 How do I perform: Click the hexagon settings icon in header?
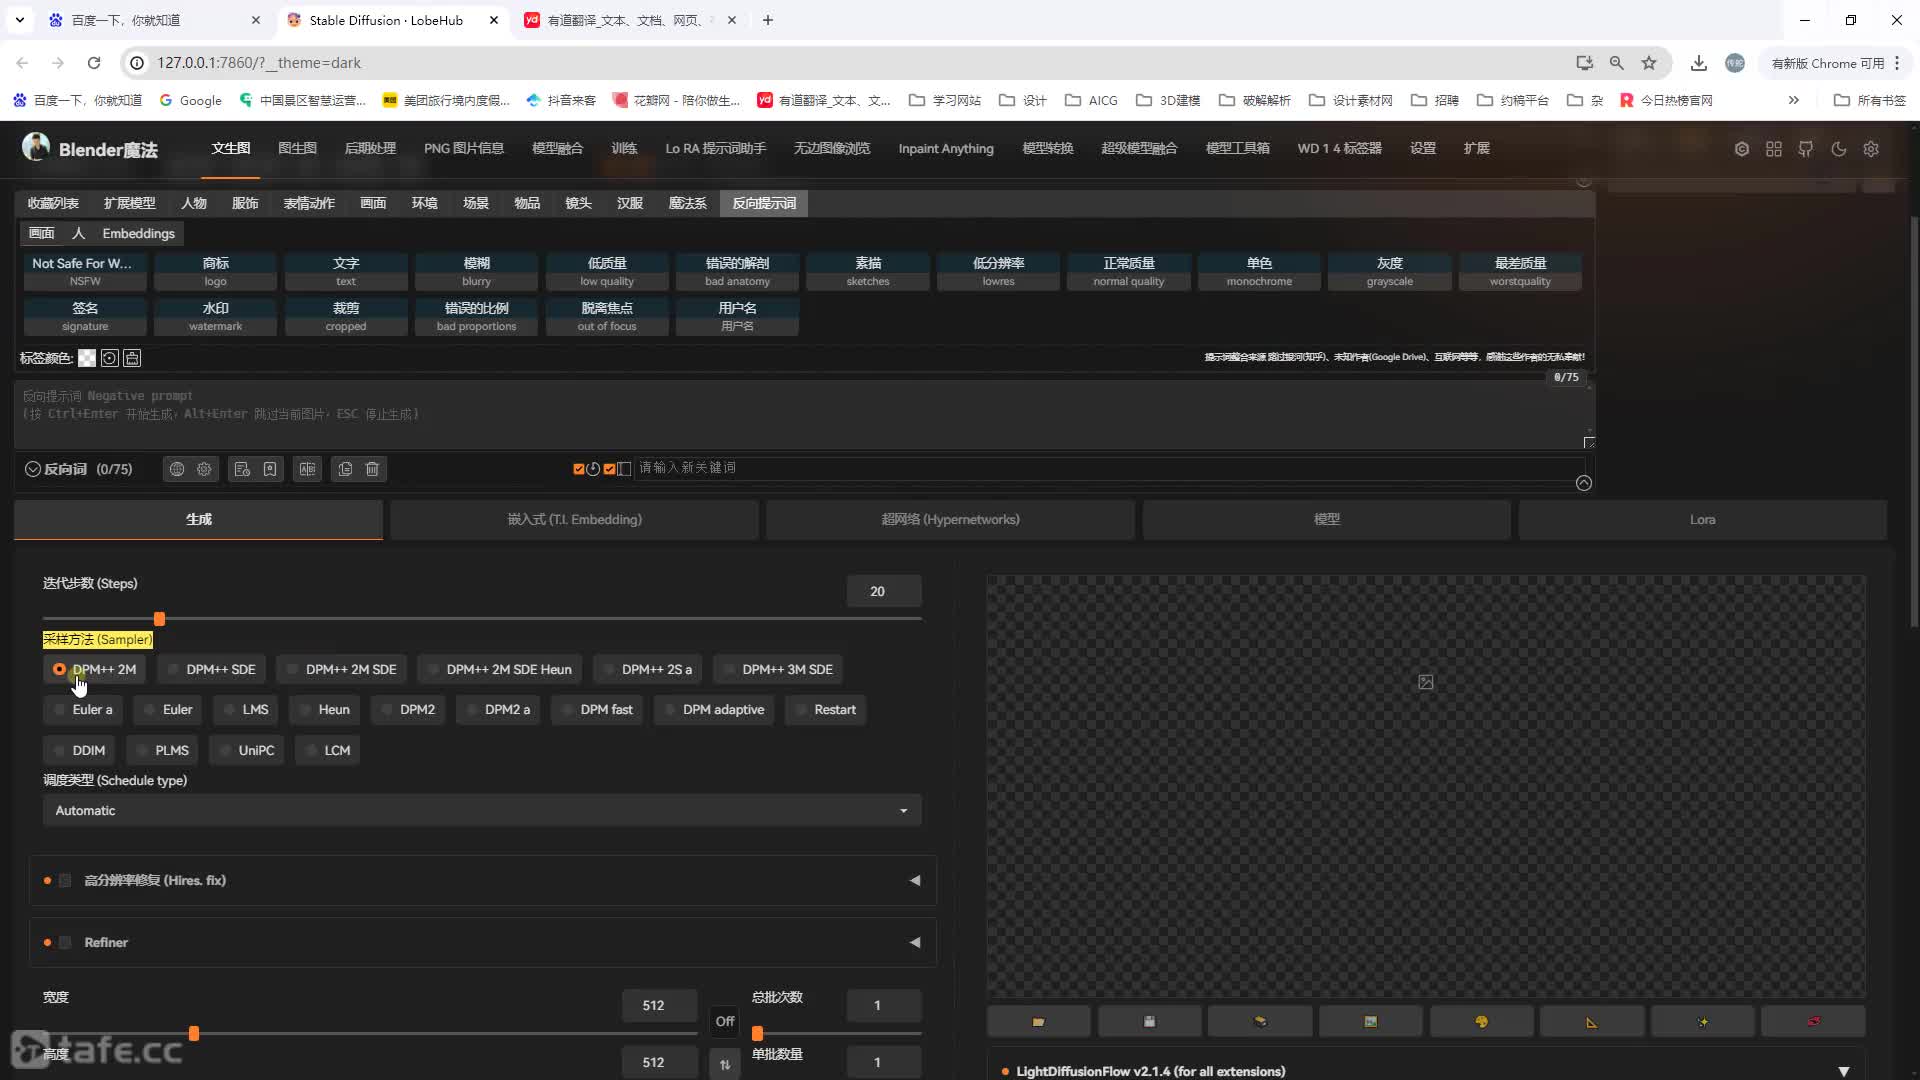1742,149
